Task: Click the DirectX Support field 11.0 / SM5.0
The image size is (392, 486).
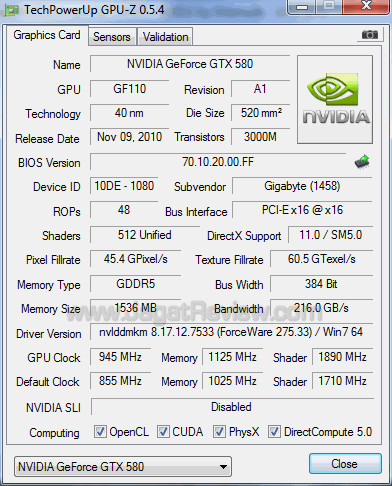Action: tap(330, 235)
